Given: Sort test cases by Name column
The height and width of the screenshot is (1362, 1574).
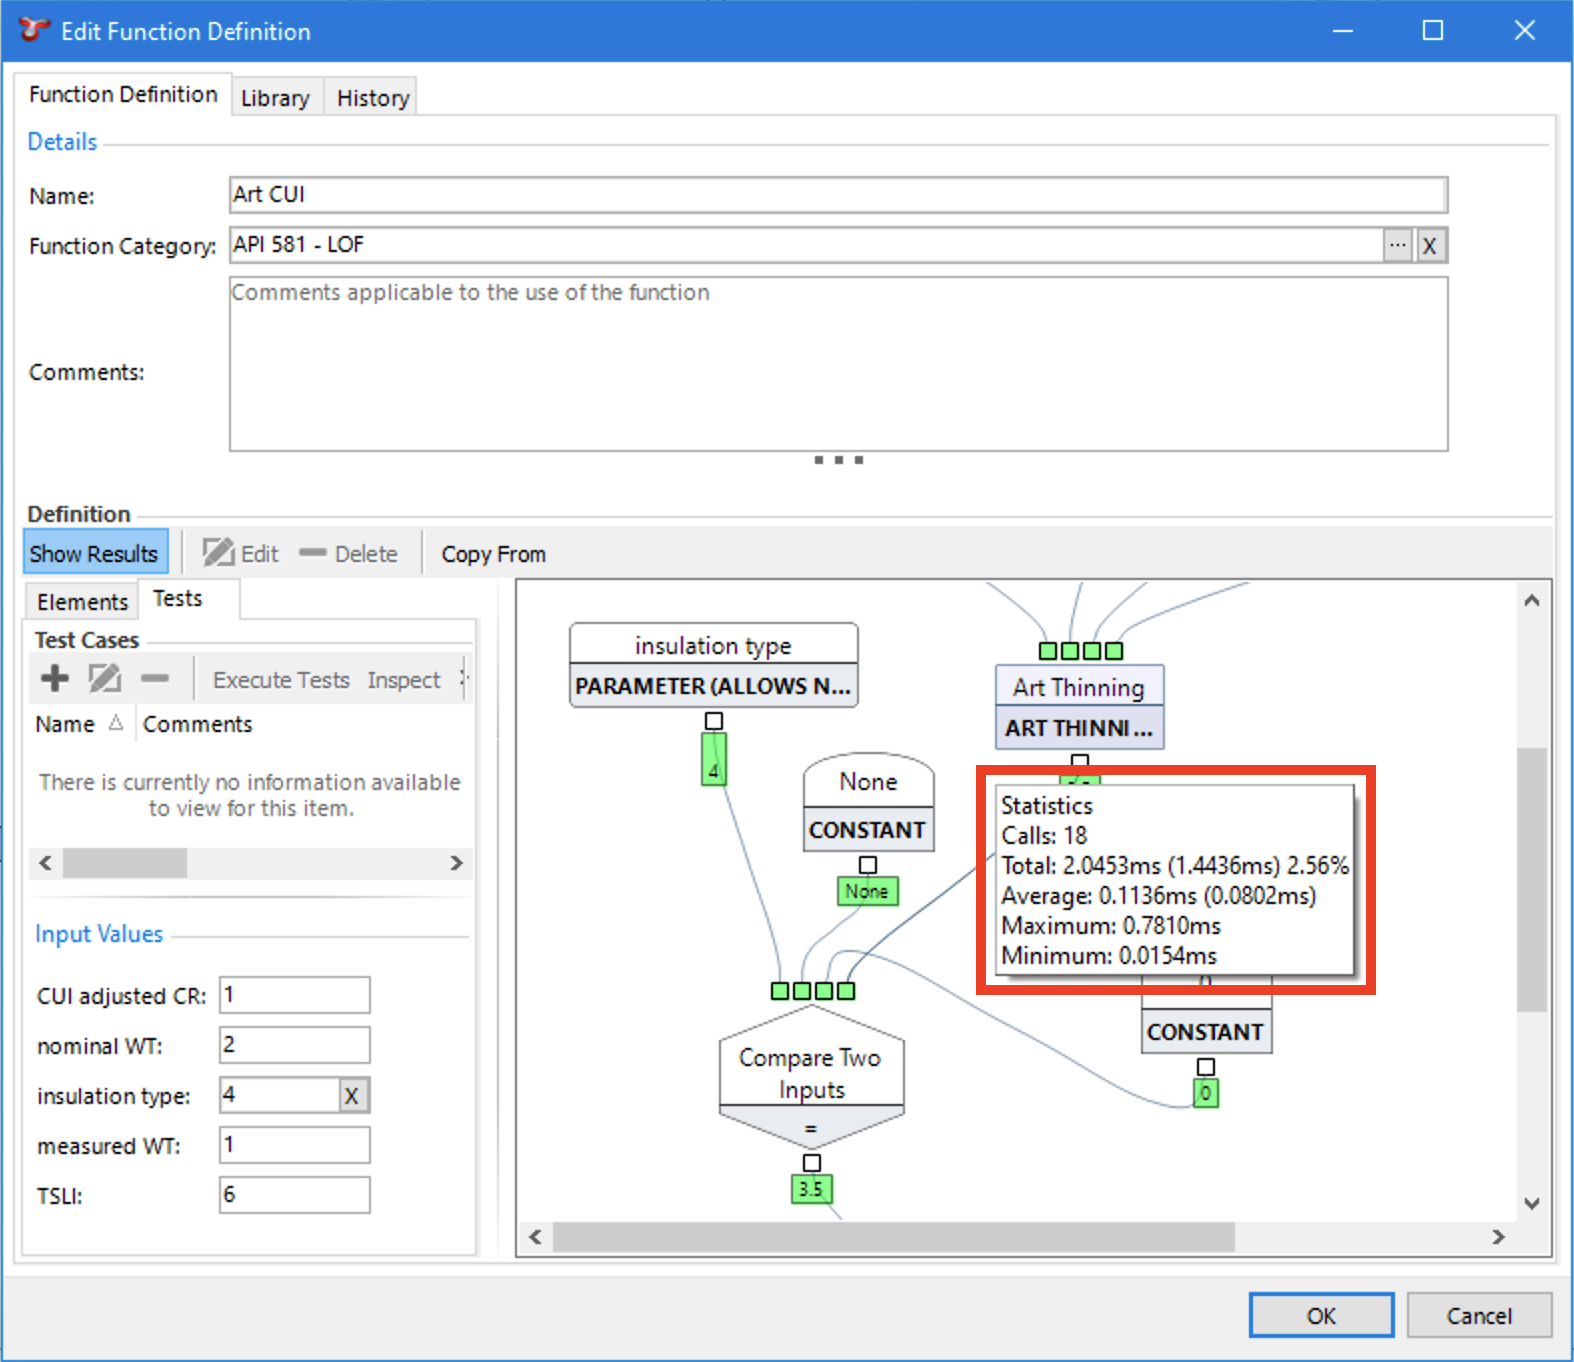Looking at the screenshot, I should point(66,724).
